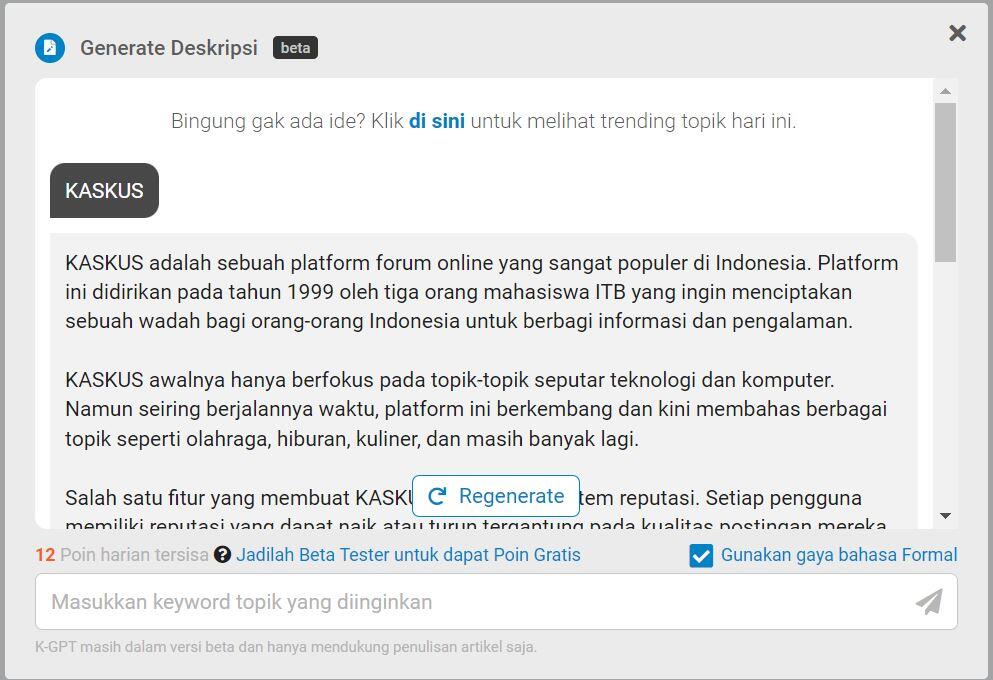Uncheck the Gunakan gaya bahasa Formal checkbox

(x=701, y=556)
